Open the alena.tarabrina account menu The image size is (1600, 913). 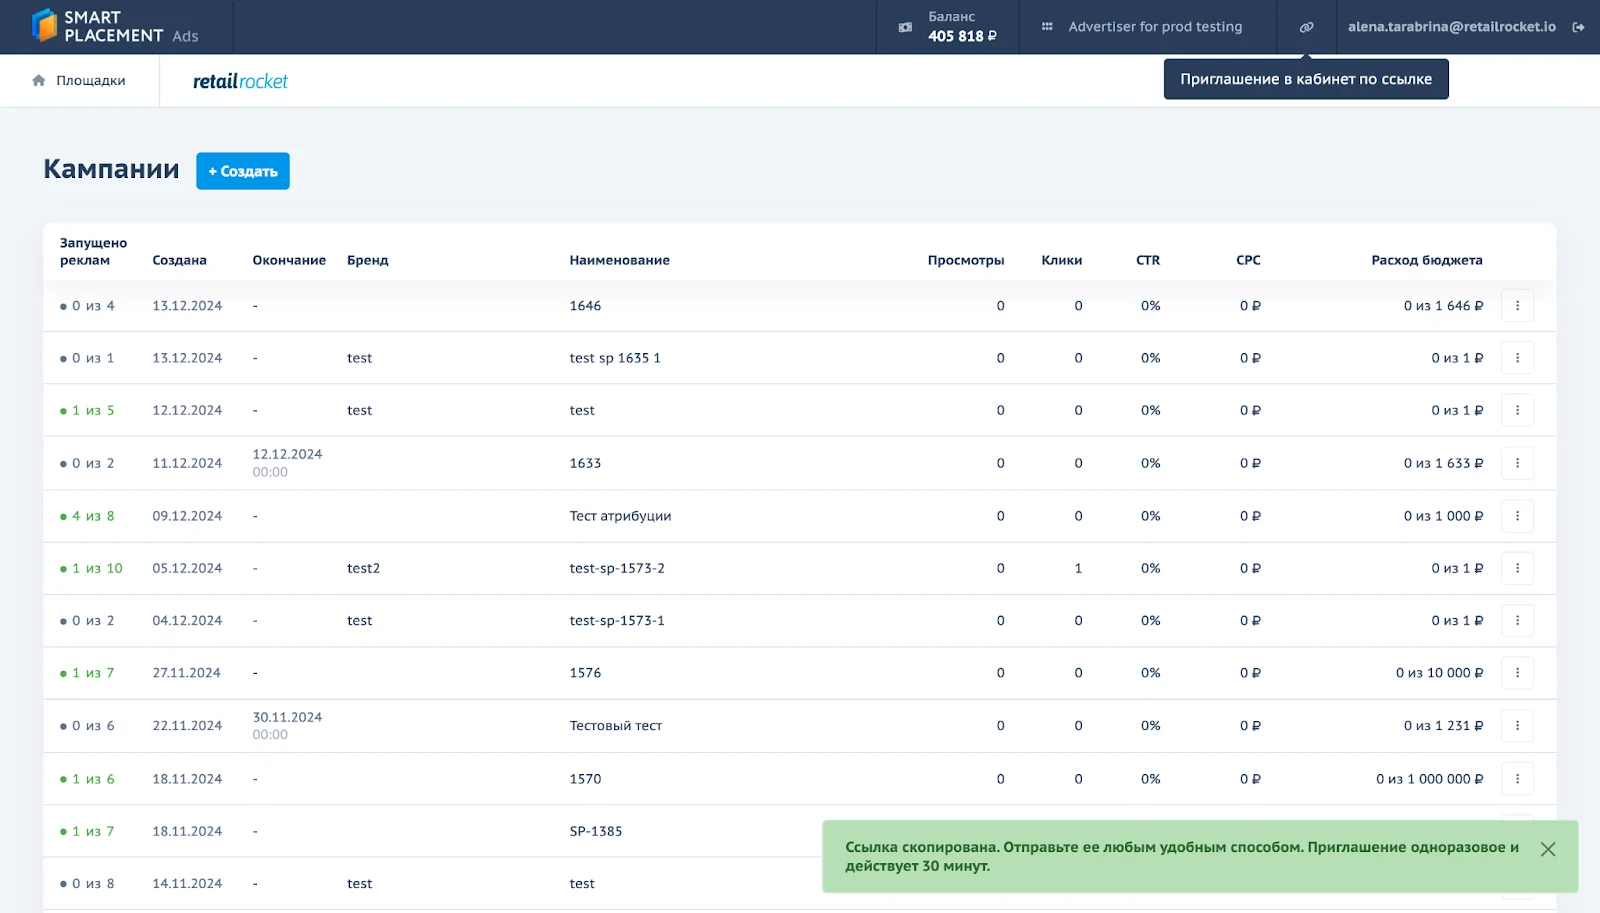[1451, 27]
